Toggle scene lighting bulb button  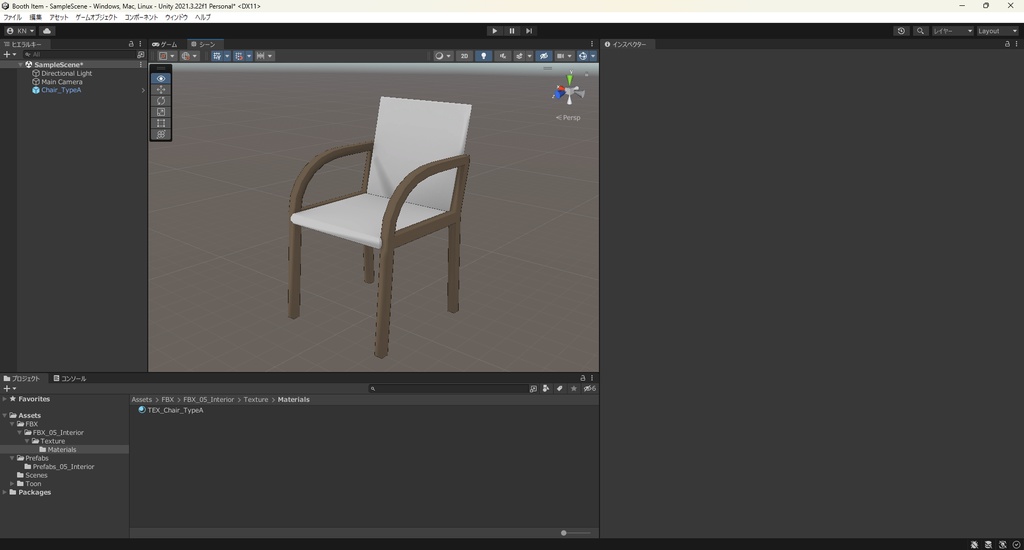point(483,56)
